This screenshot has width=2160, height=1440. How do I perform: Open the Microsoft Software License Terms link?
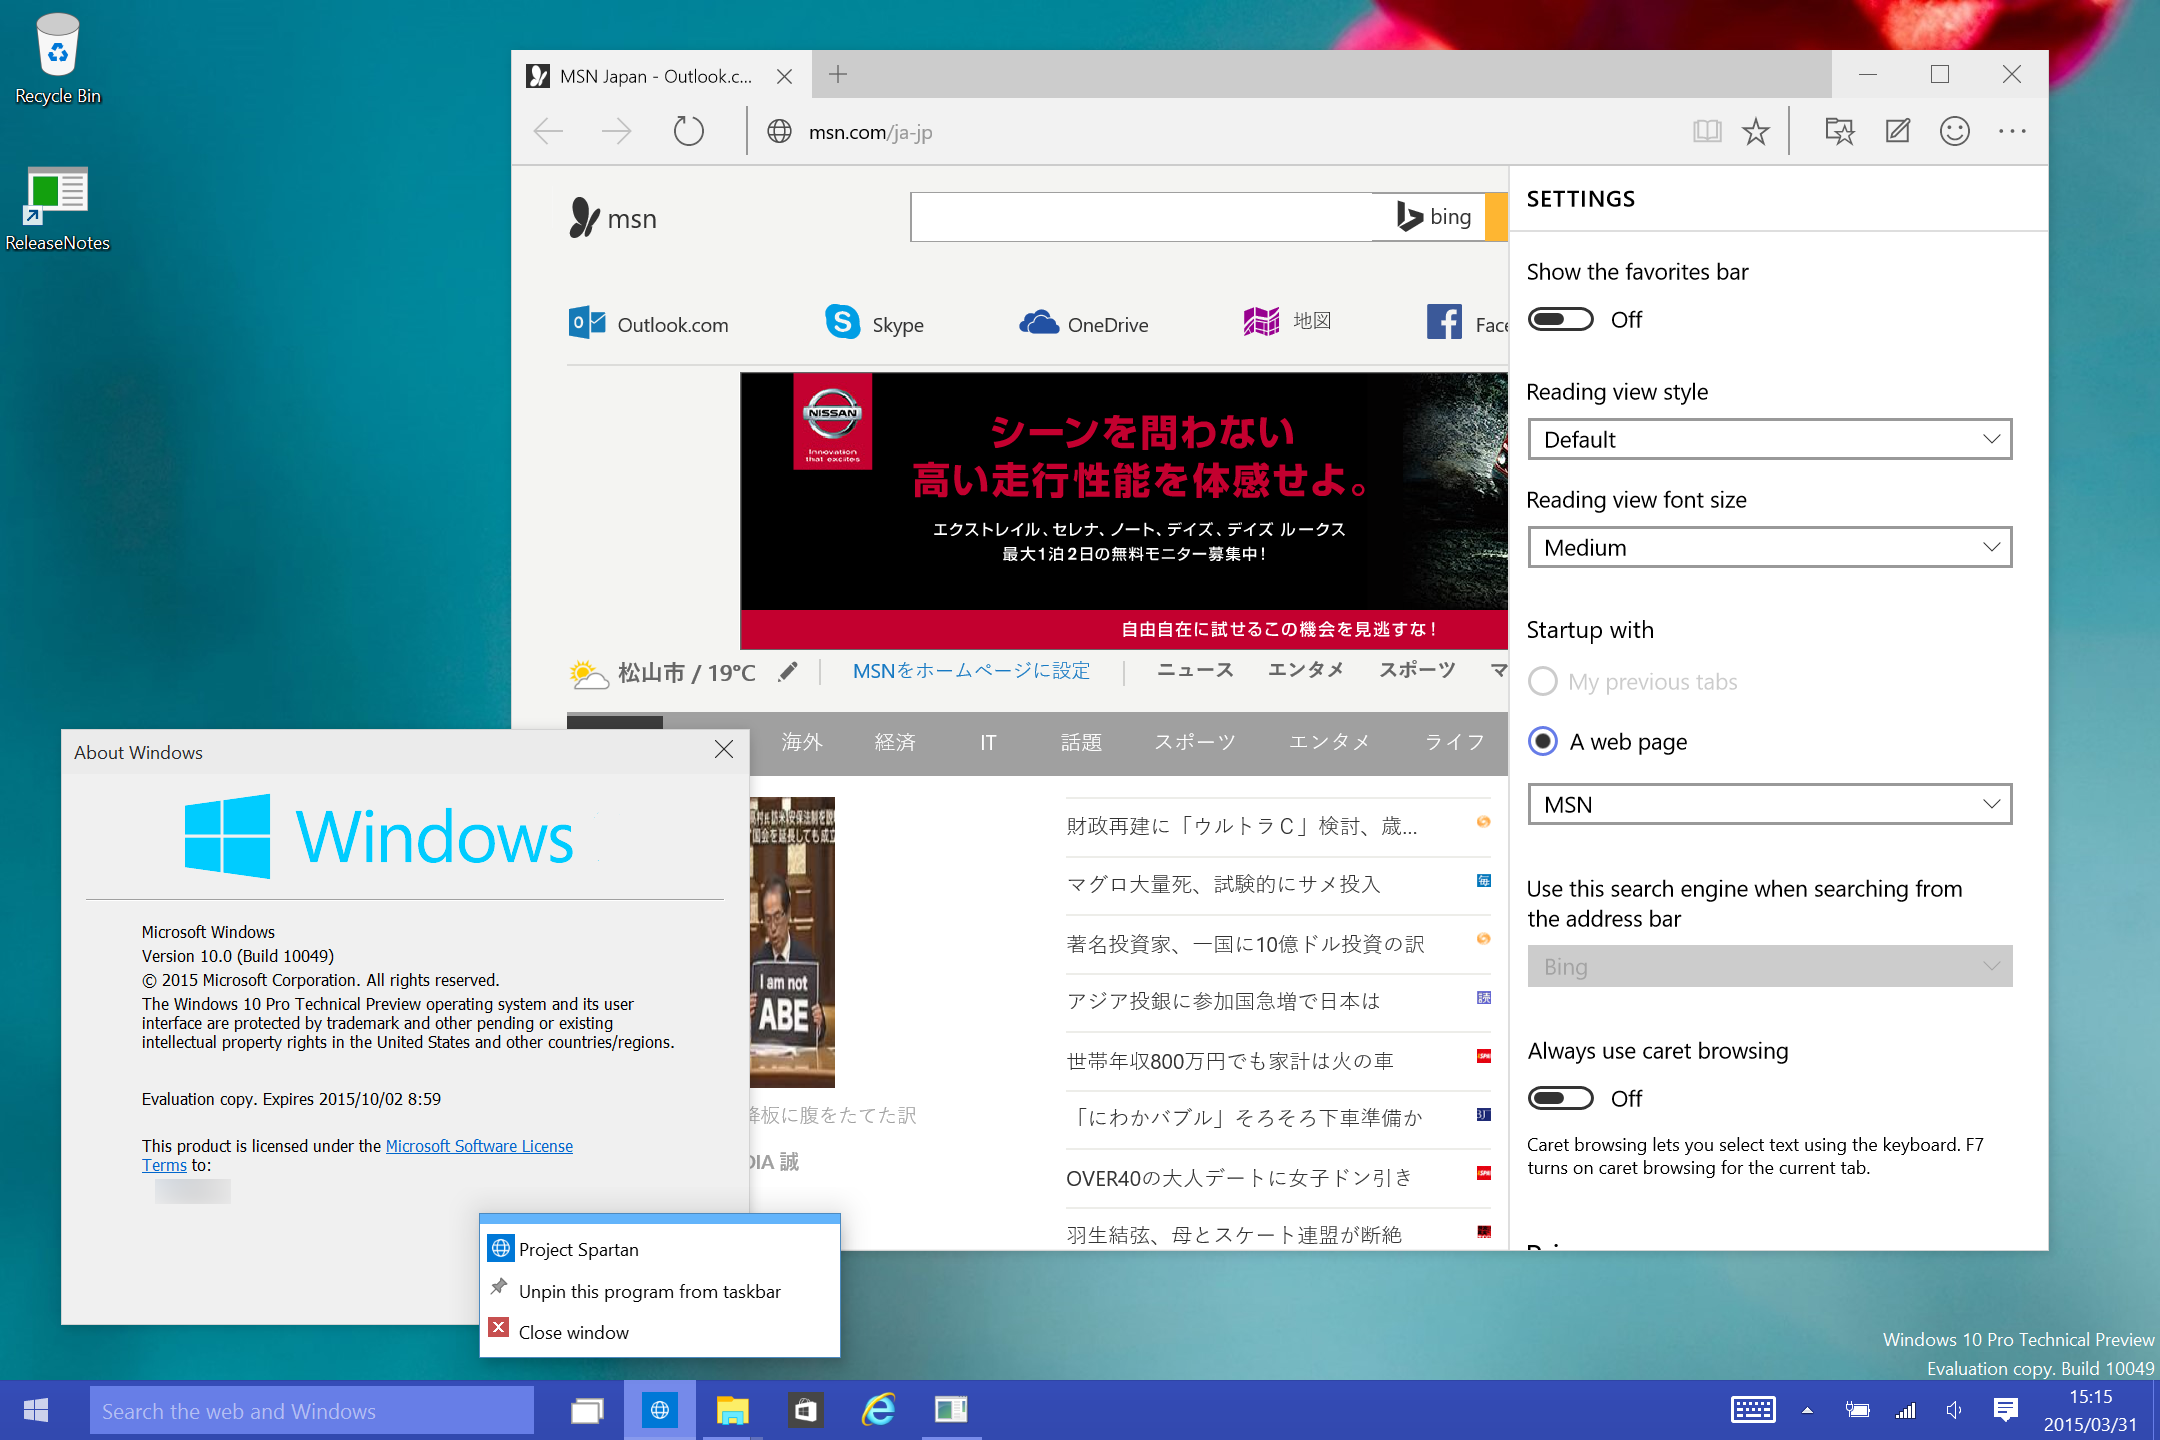click(479, 1145)
